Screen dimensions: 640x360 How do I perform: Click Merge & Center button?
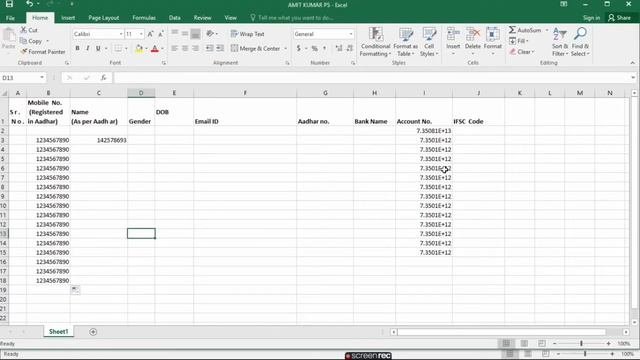pos(256,49)
